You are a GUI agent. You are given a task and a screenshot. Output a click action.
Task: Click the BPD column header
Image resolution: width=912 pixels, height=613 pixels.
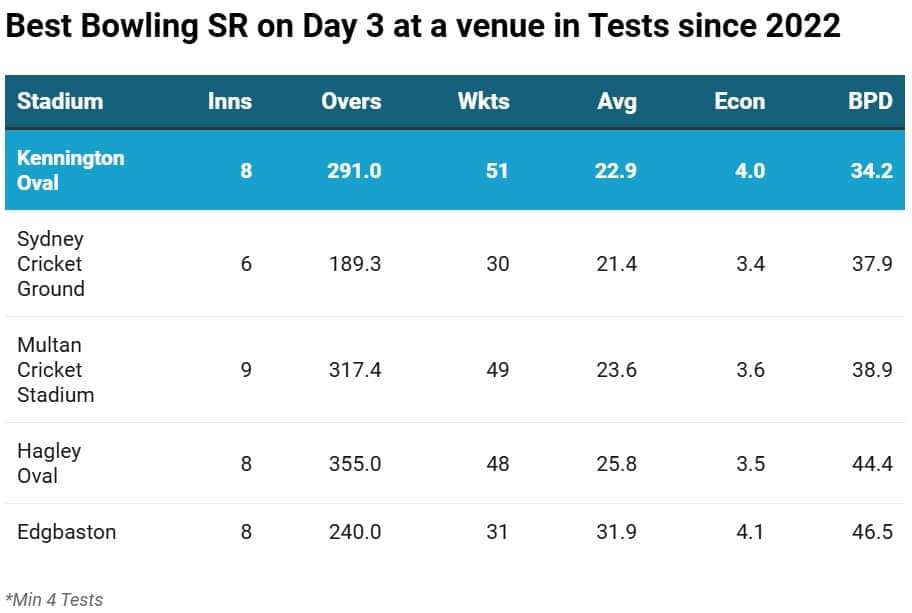click(870, 101)
